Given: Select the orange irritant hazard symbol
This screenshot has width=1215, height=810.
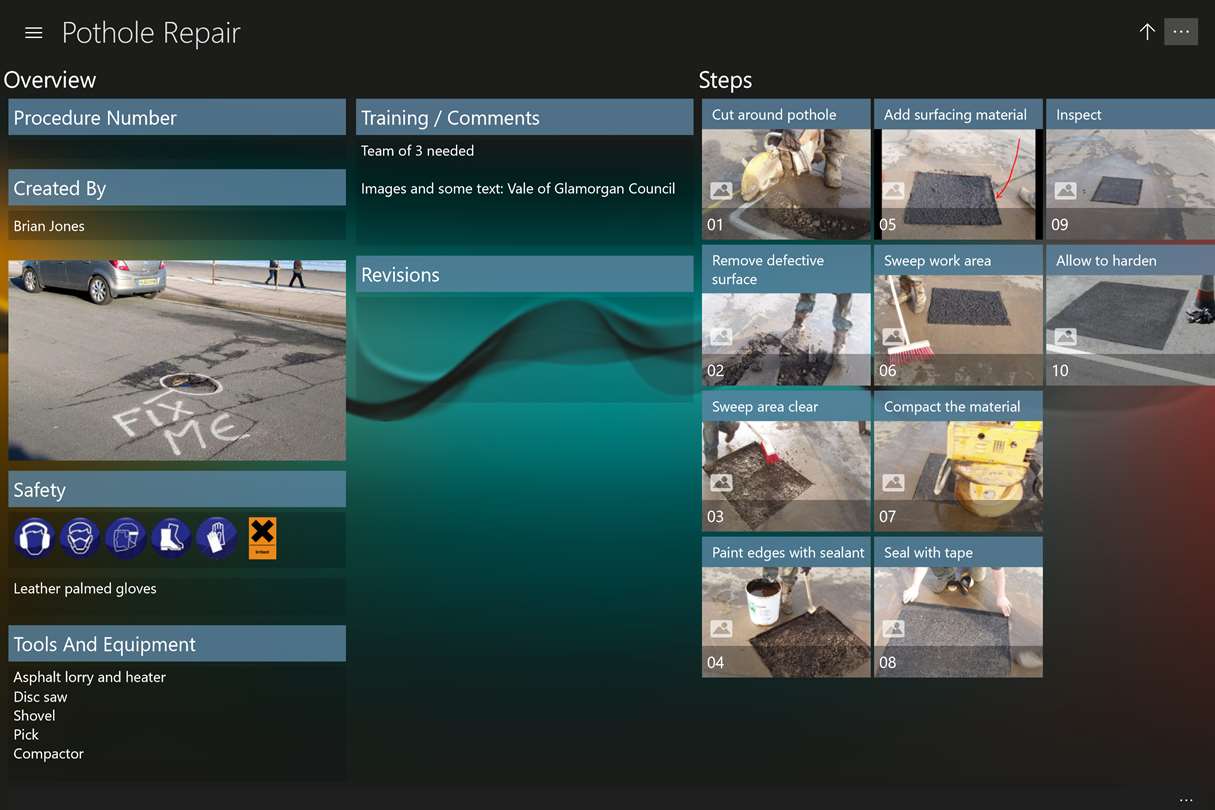Looking at the screenshot, I should 262,538.
